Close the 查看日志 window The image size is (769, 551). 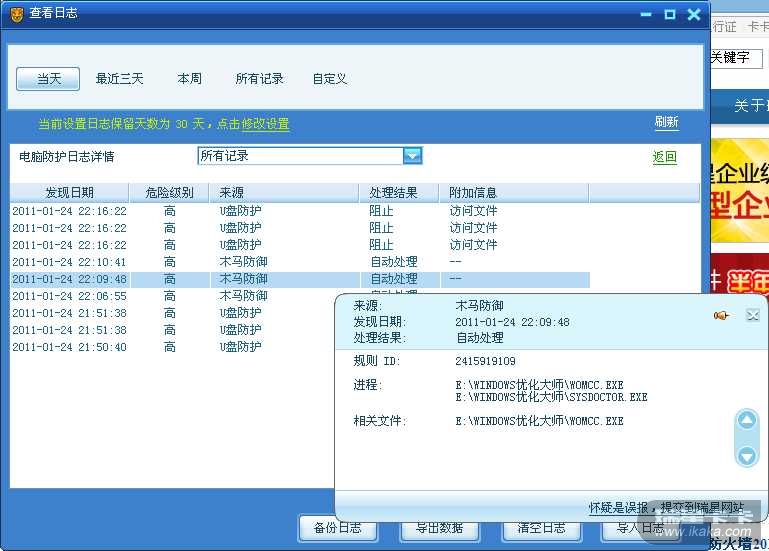[693, 15]
